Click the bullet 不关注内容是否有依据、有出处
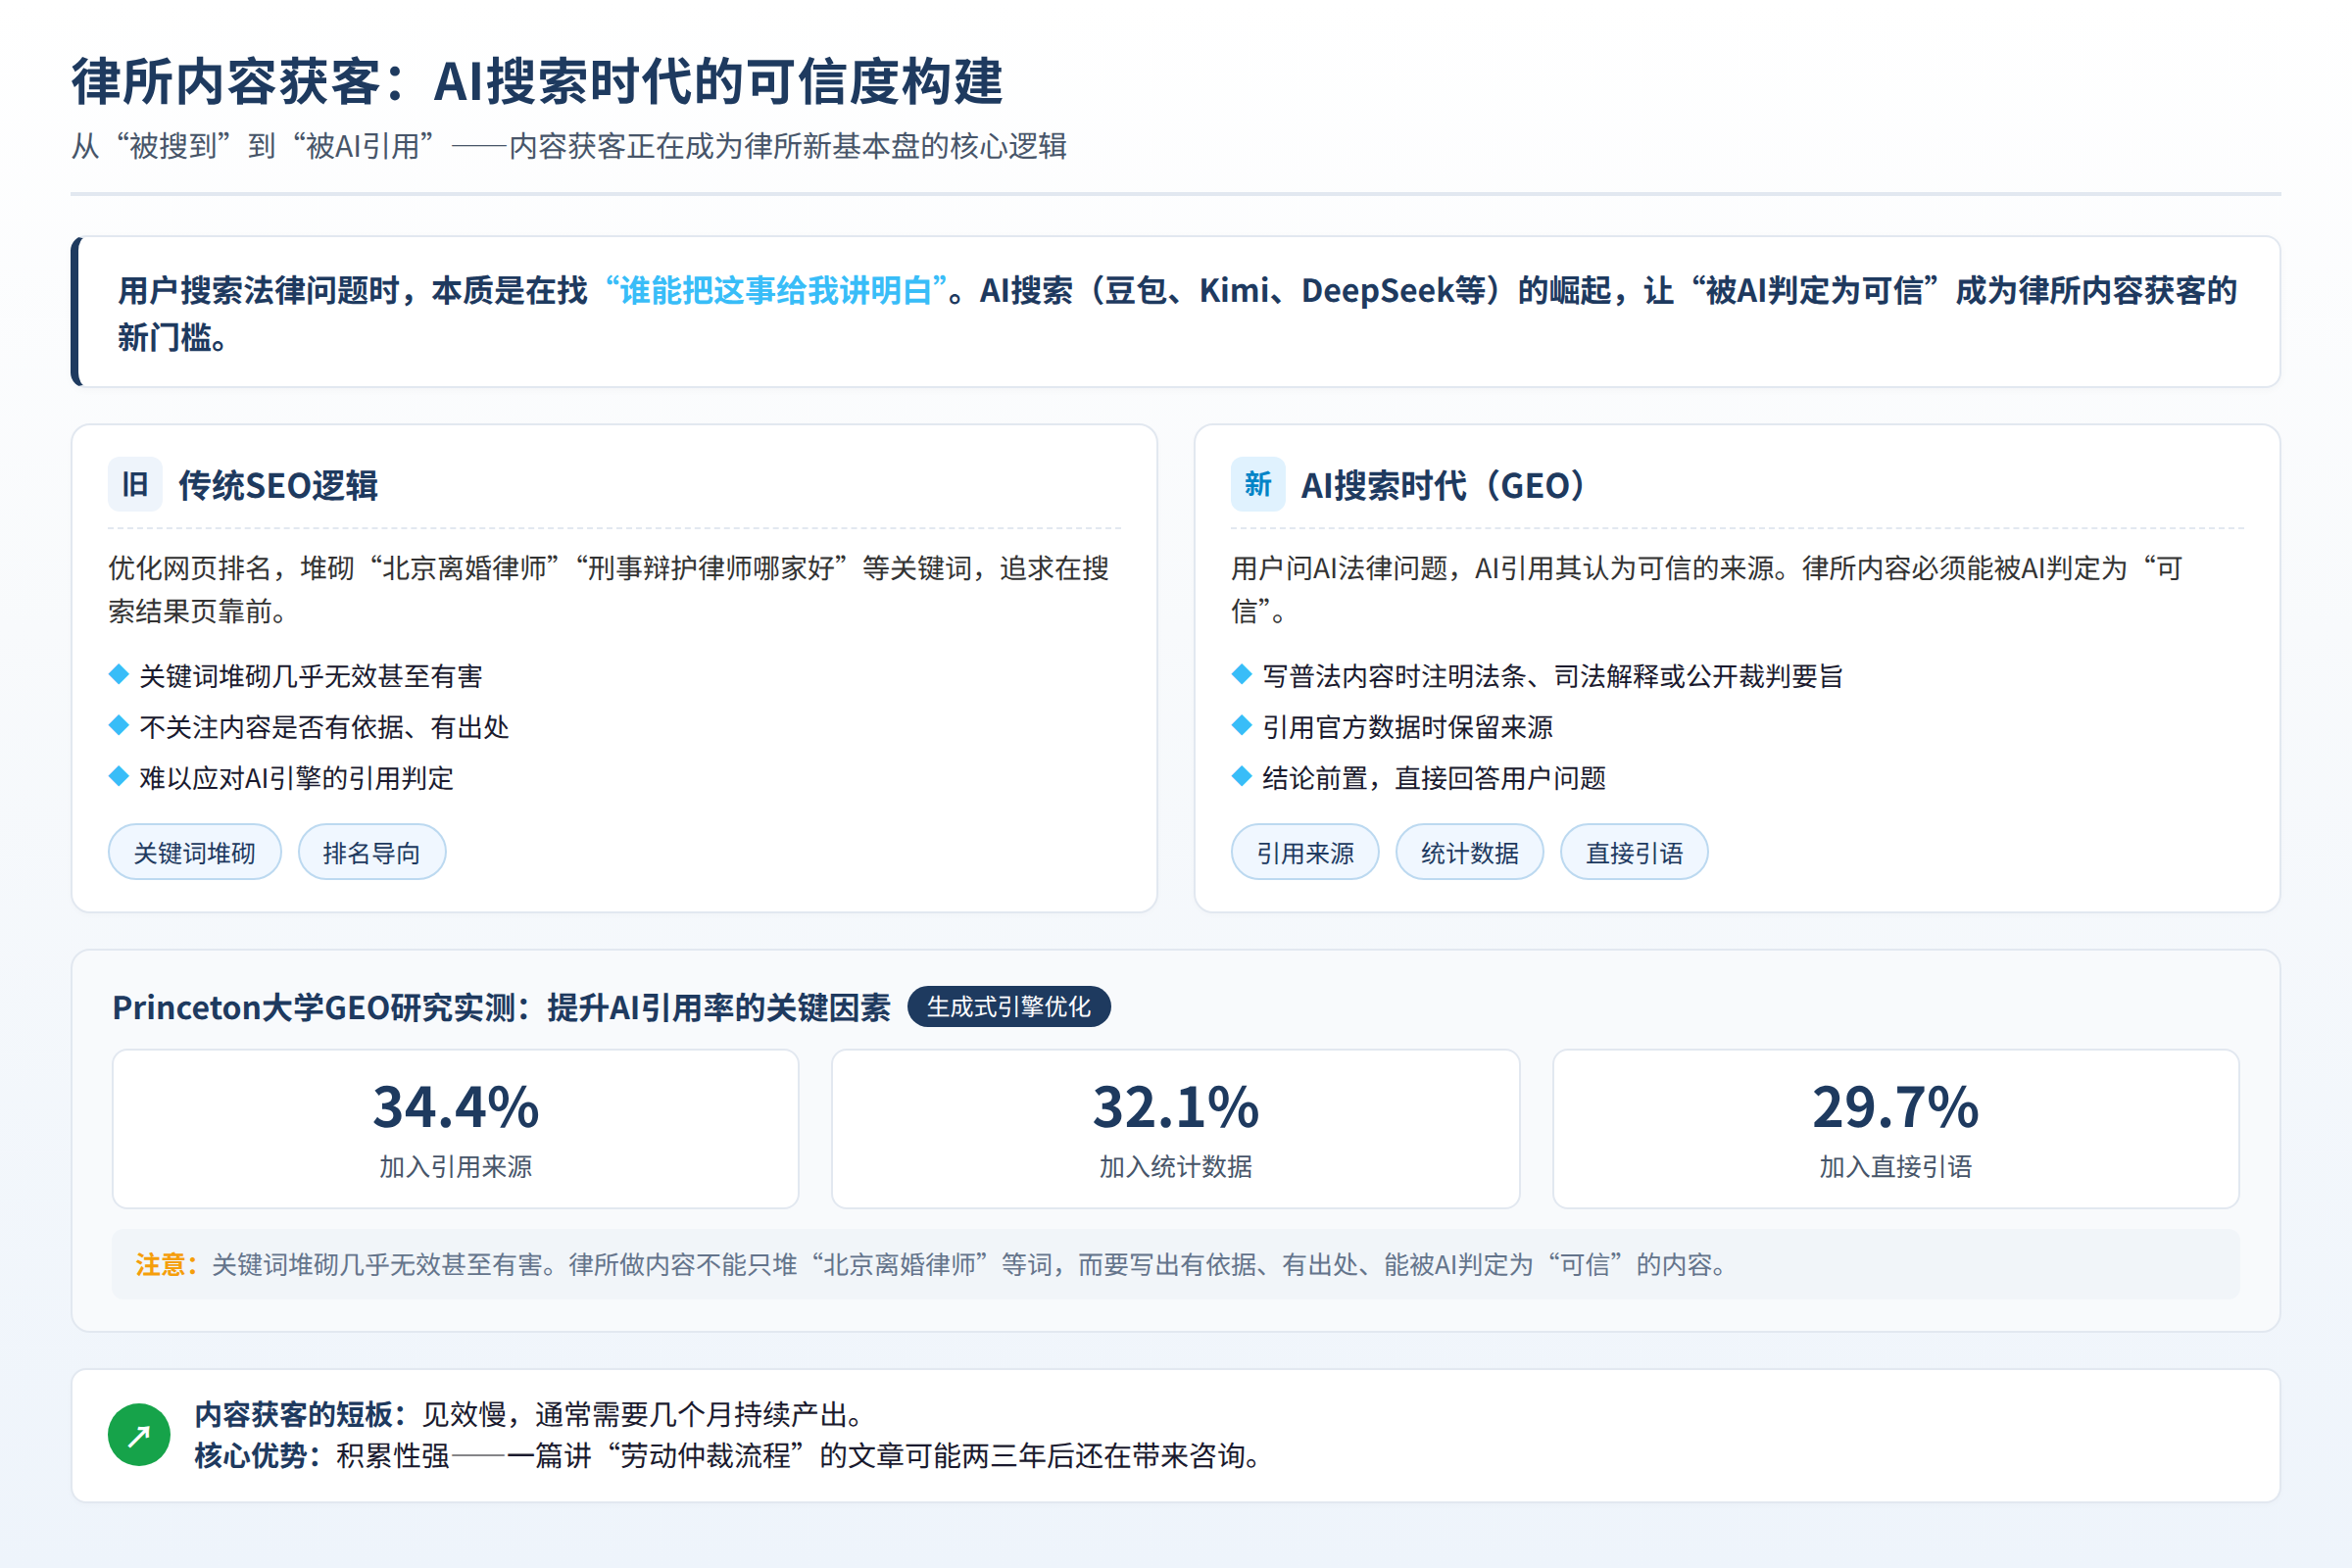2352x1568 pixels. [x=324, y=727]
